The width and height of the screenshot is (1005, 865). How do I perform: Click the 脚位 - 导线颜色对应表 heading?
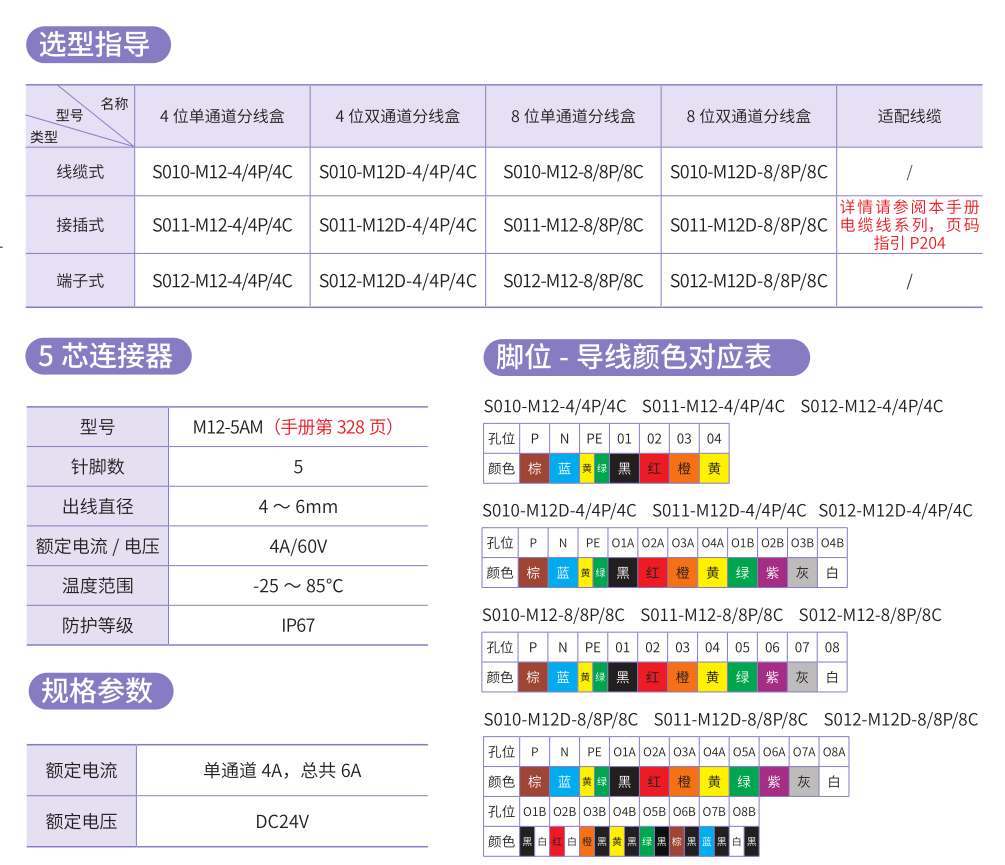647,357
